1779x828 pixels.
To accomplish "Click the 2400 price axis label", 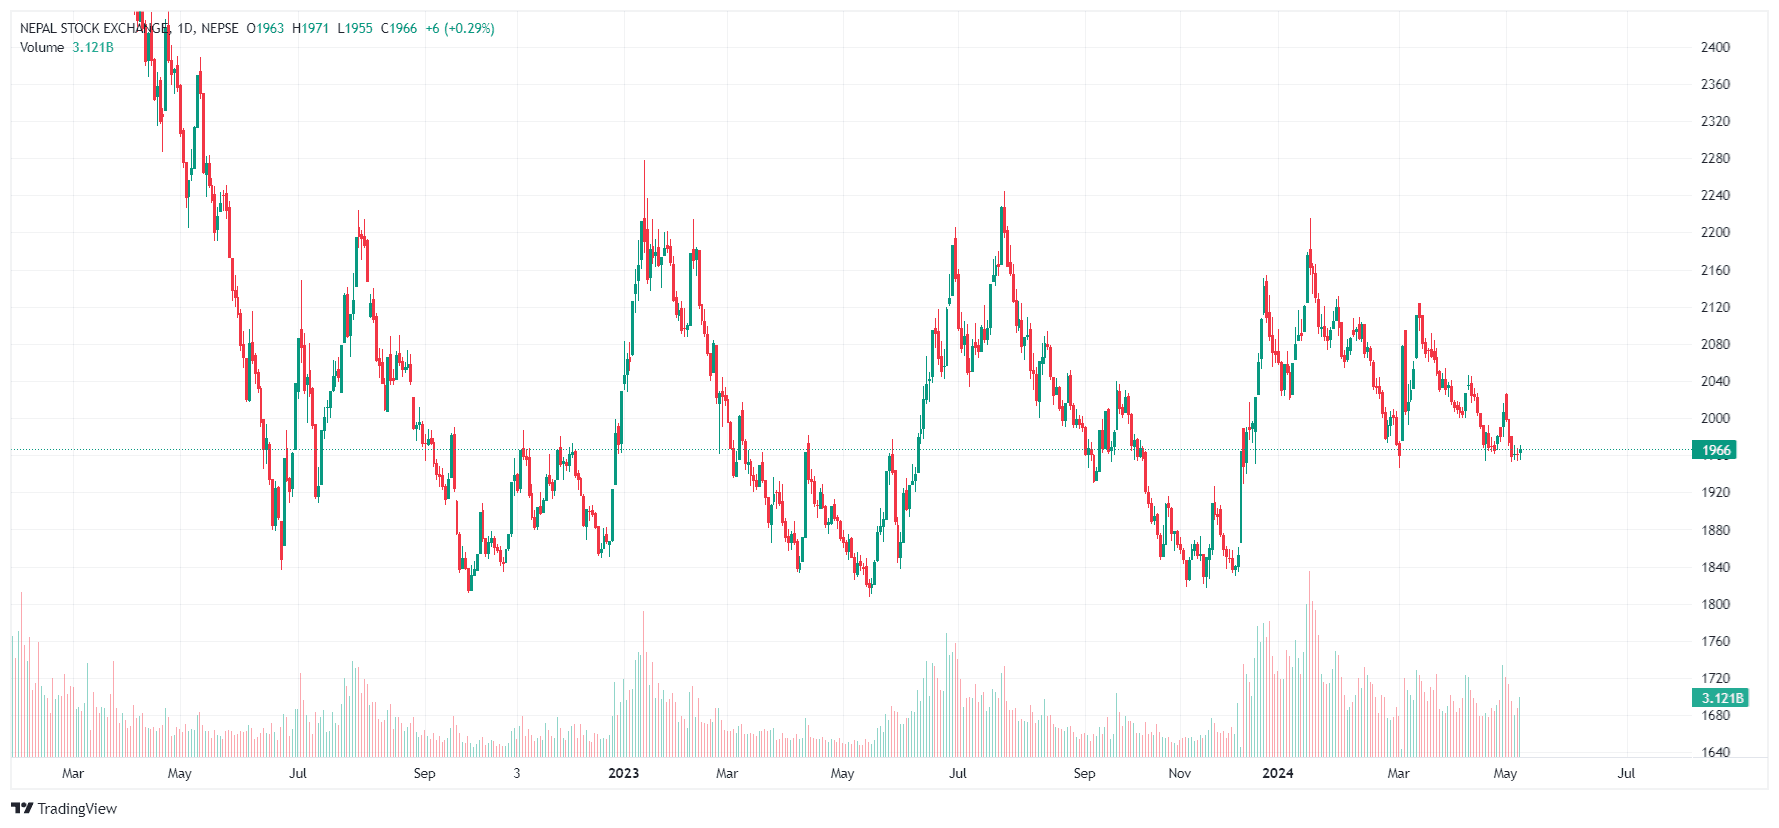I will click(x=1715, y=47).
